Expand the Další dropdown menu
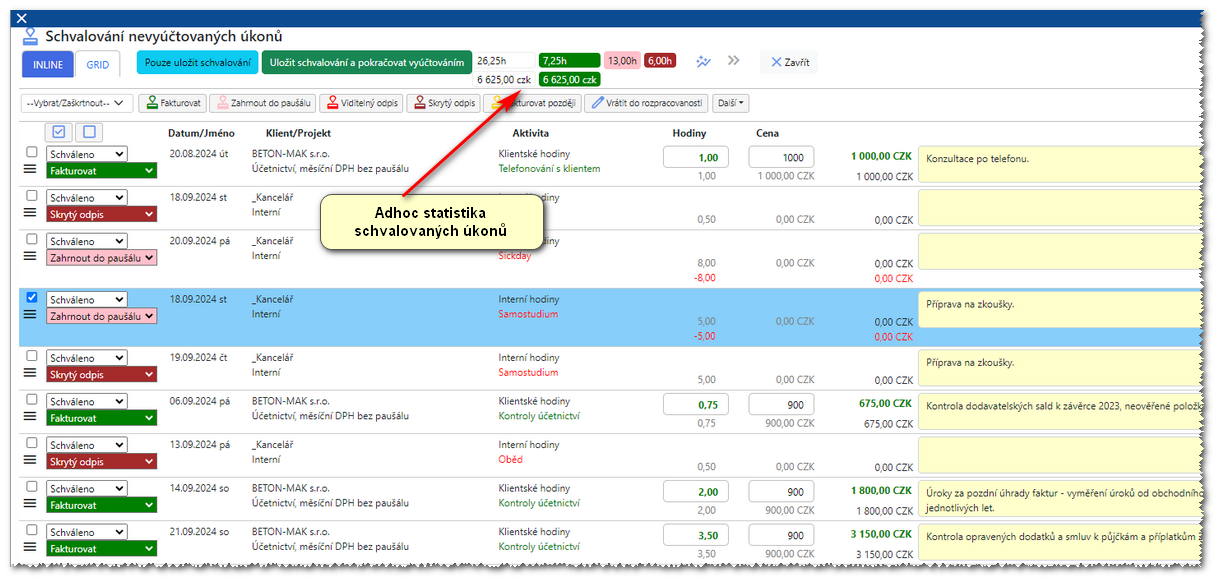1221x584 pixels. point(730,103)
